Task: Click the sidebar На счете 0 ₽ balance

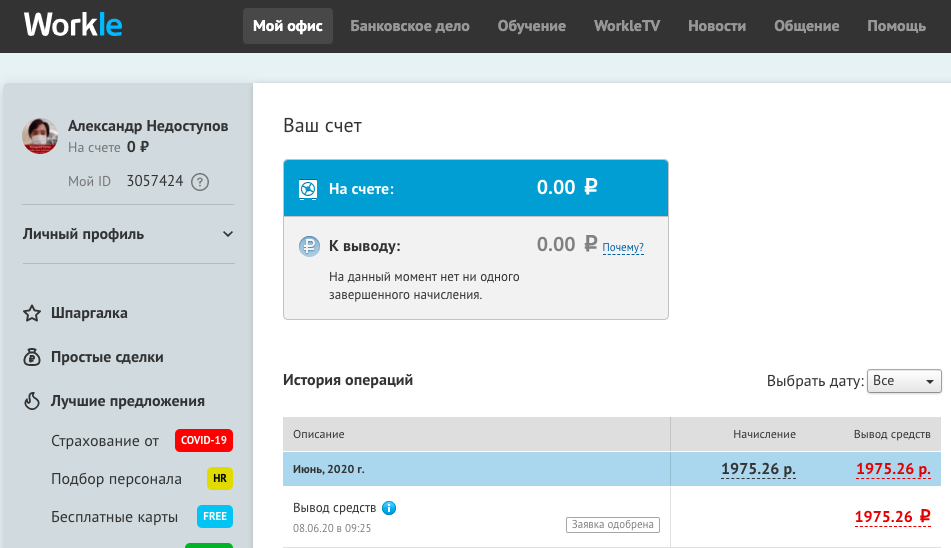Action: 108,147
